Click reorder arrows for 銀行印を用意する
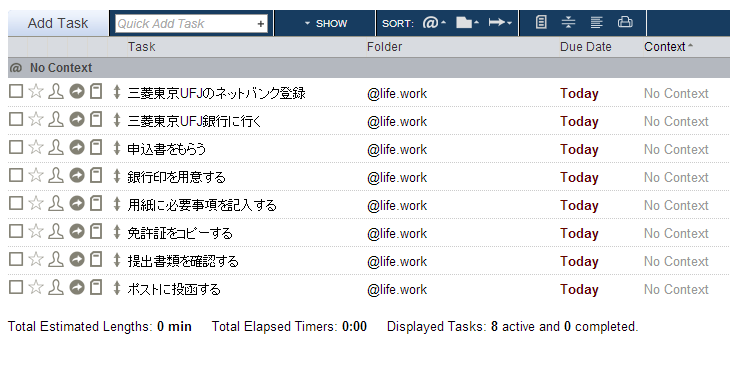The image size is (730, 380). coord(117,176)
